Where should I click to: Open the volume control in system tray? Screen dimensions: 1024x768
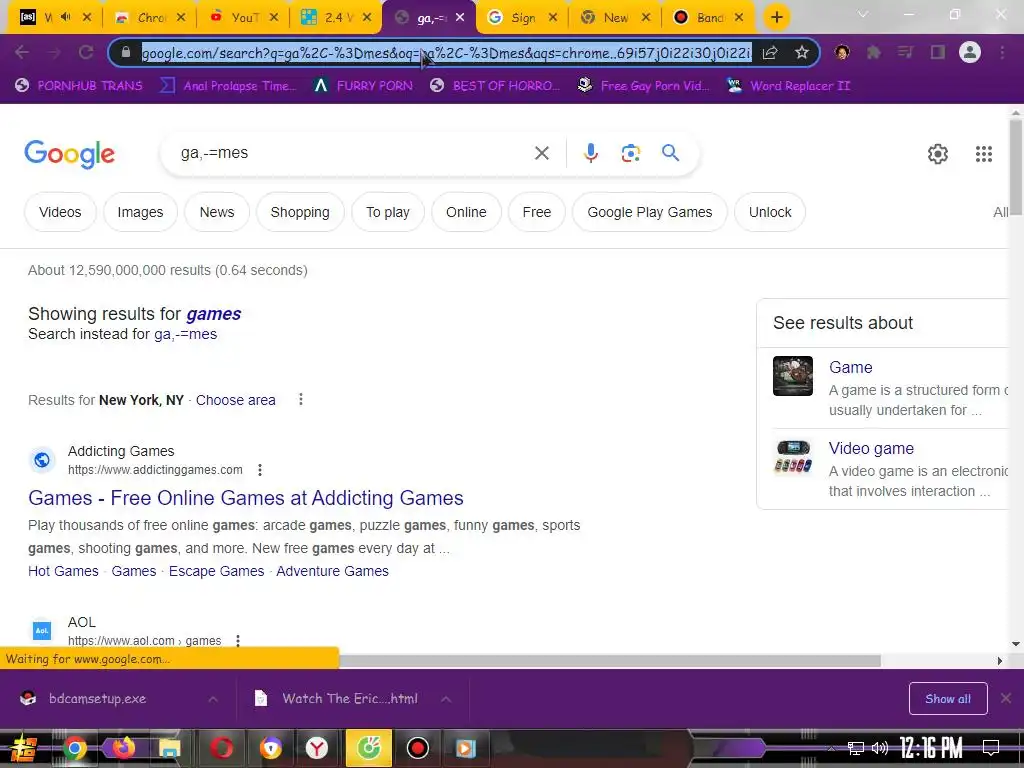tap(880, 748)
